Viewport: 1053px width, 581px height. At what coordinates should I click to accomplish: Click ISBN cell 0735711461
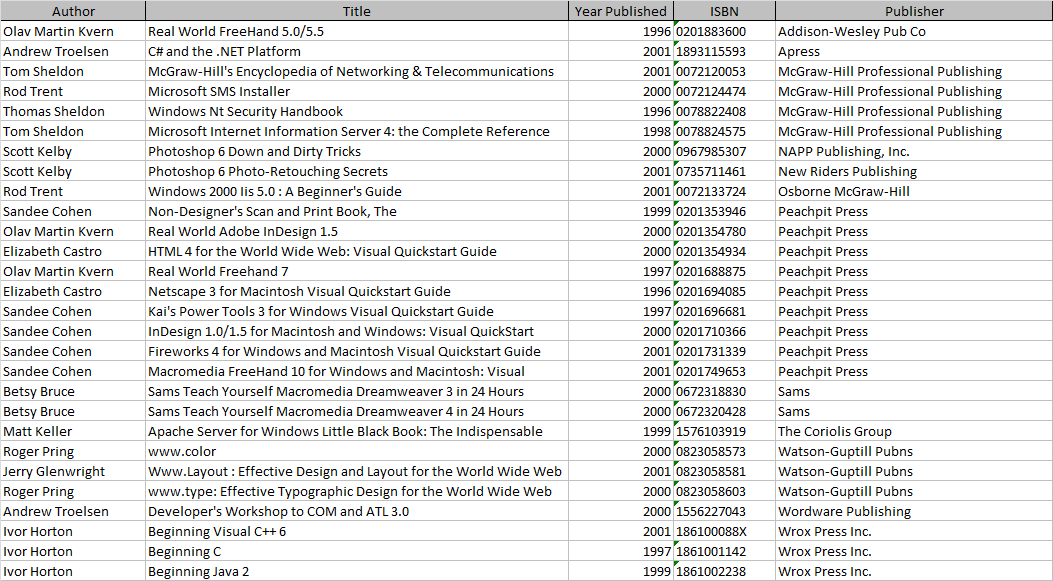[724, 171]
